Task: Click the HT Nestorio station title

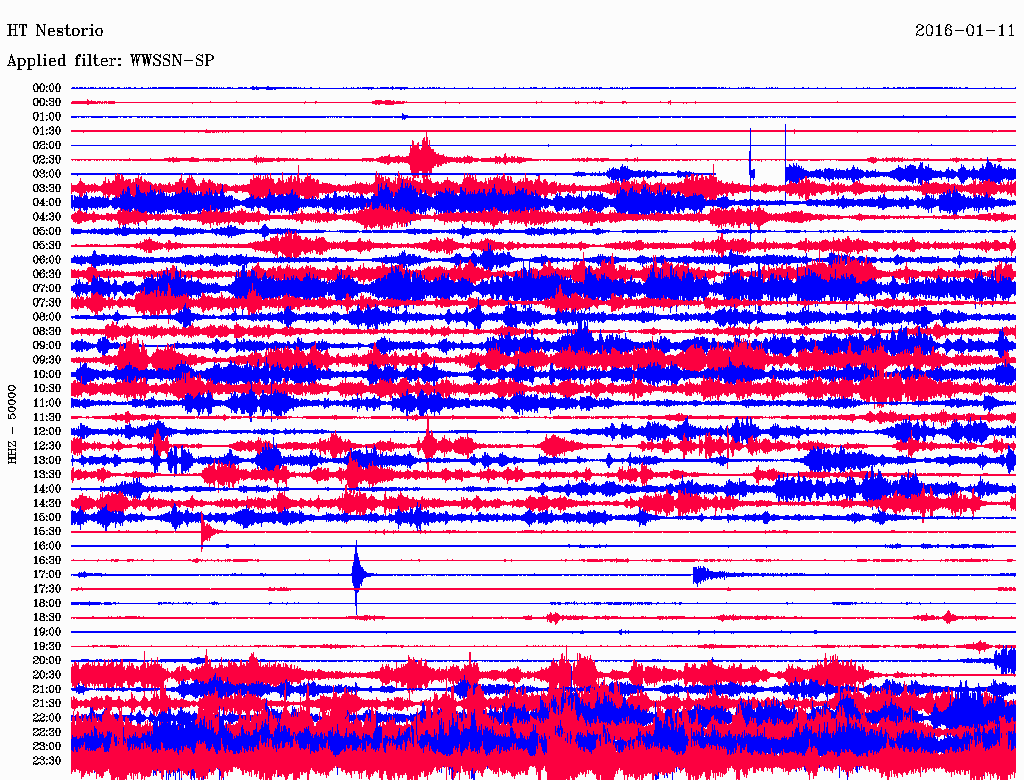Action: point(55,31)
